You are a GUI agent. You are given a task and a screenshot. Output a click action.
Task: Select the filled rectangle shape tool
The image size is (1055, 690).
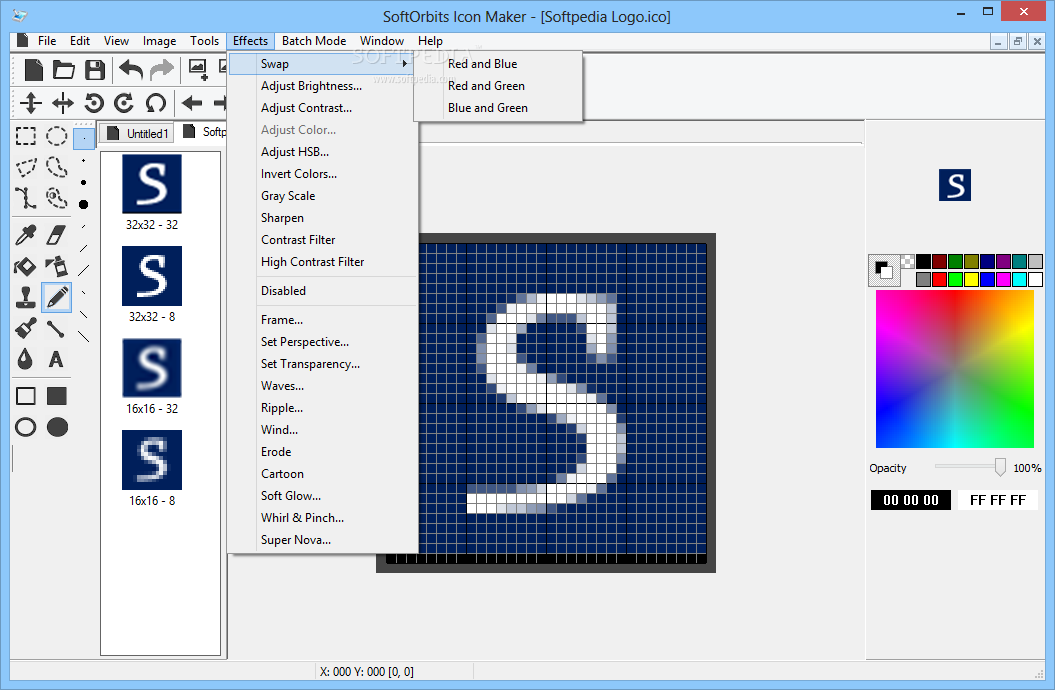click(57, 396)
